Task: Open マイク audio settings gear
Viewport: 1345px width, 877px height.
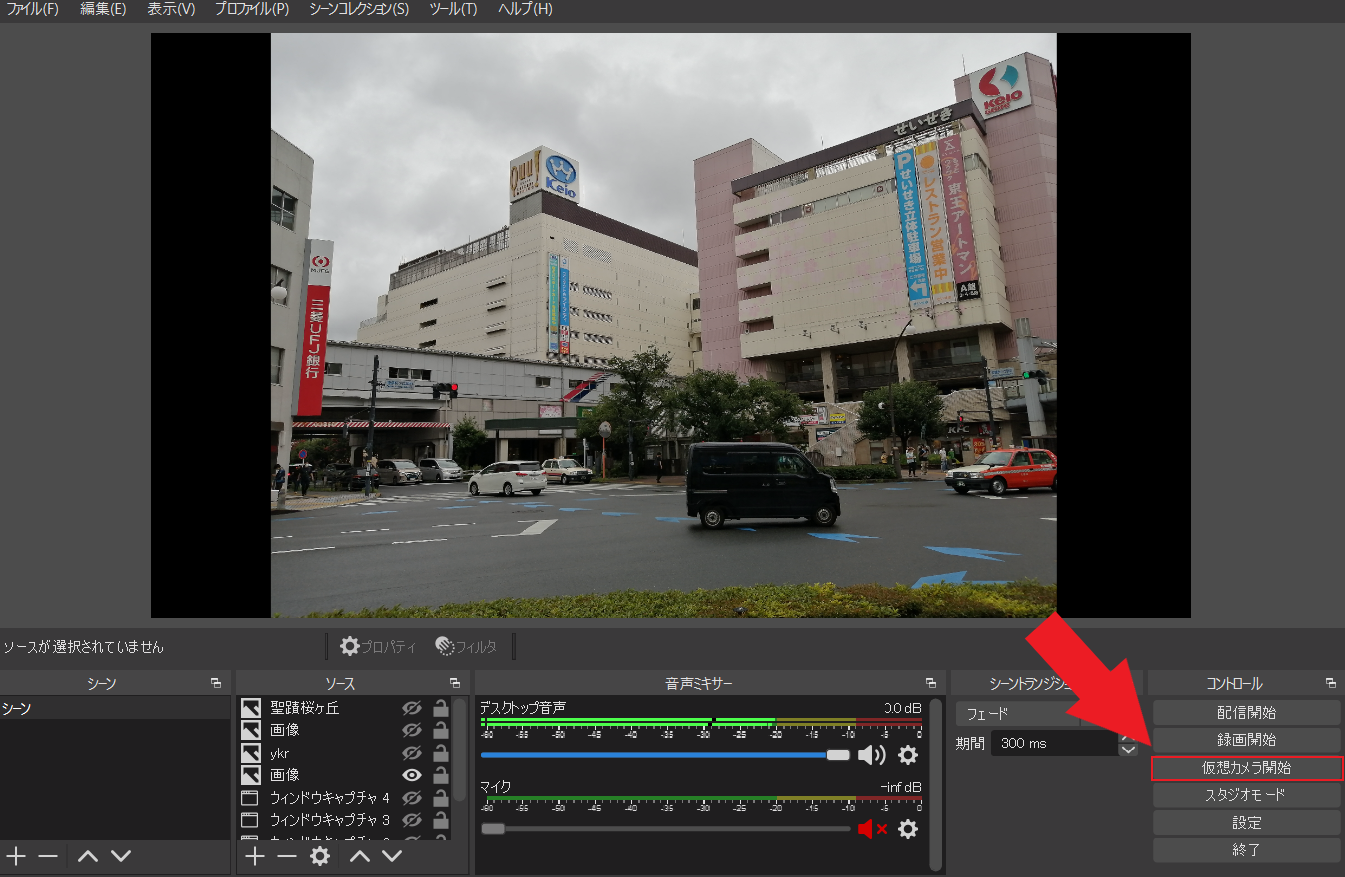Action: [x=908, y=829]
